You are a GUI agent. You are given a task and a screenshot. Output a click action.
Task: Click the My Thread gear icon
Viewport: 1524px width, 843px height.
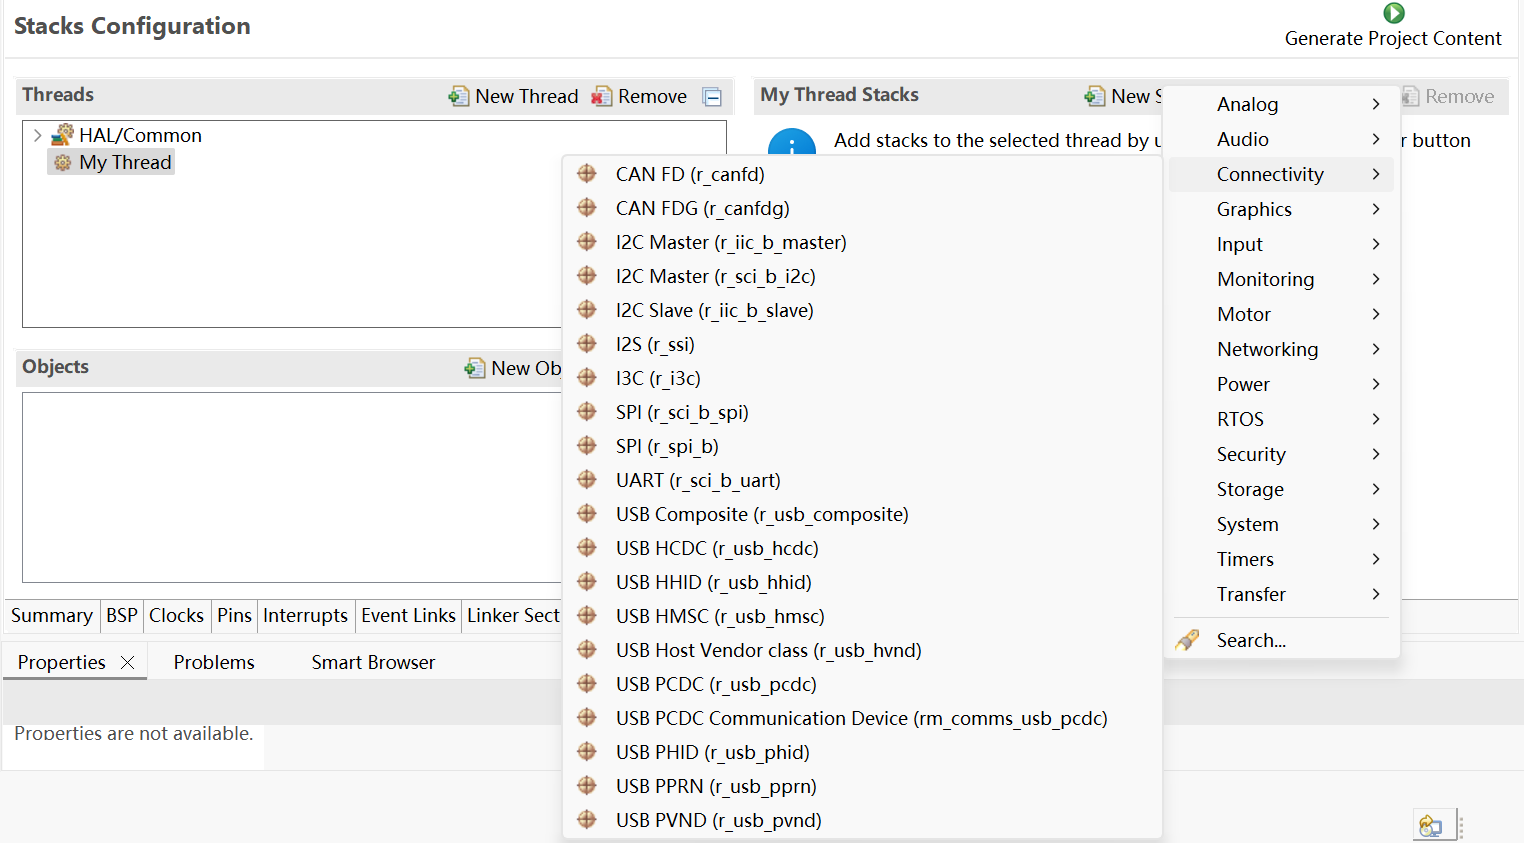tap(63, 162)
